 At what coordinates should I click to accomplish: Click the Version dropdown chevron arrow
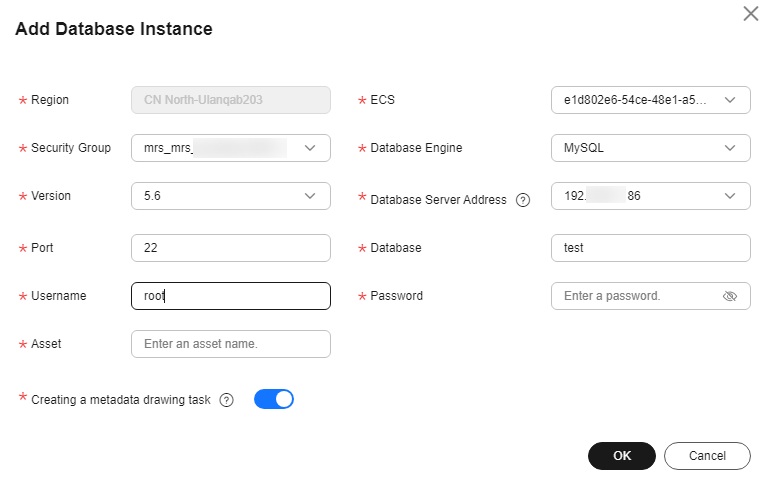tap(310, 196)
